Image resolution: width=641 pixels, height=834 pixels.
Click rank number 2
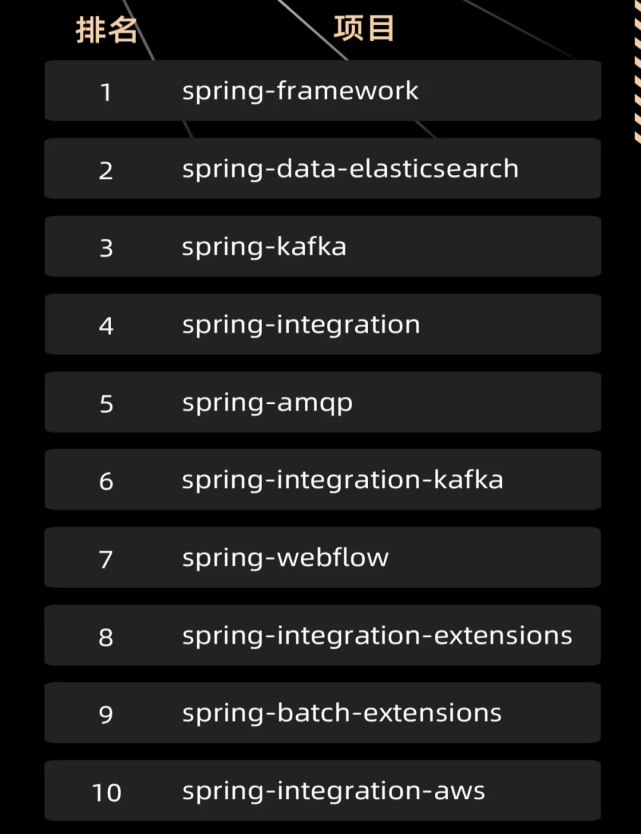coord(106,170)
